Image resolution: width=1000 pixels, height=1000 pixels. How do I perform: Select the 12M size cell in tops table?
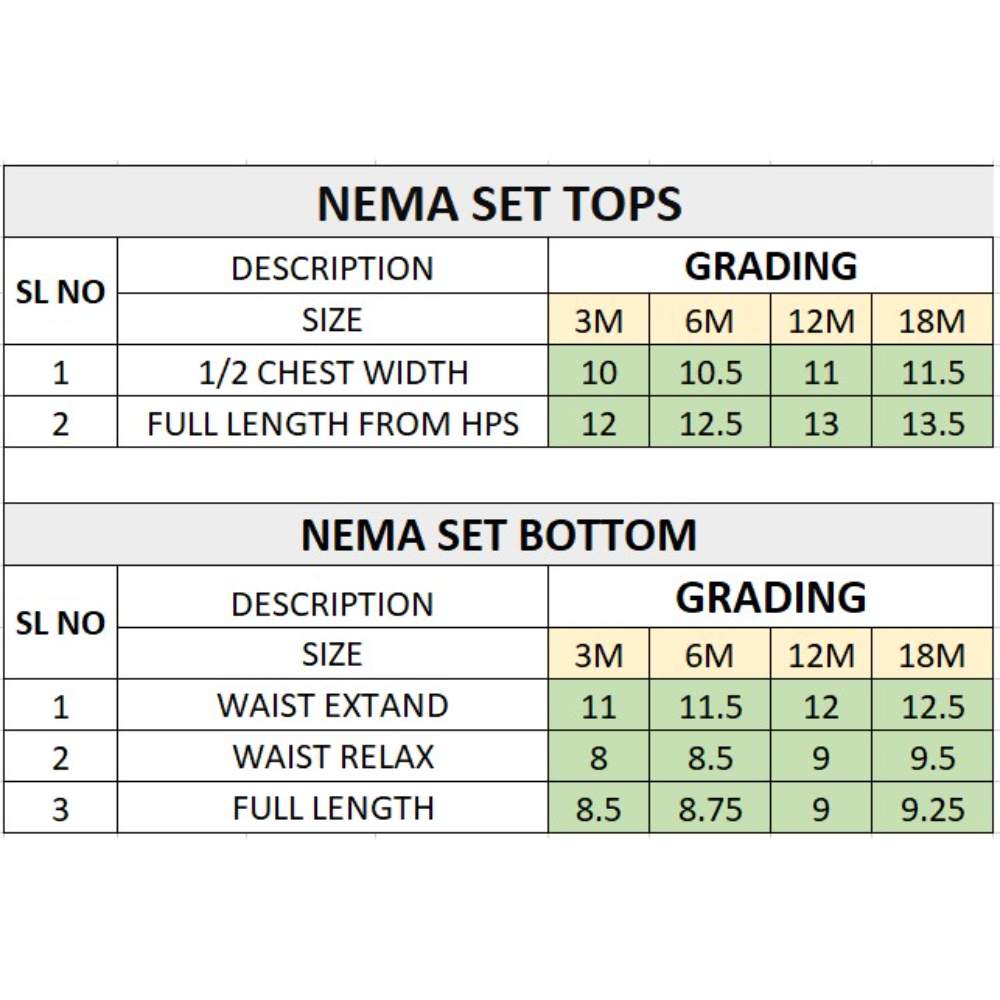821,320
